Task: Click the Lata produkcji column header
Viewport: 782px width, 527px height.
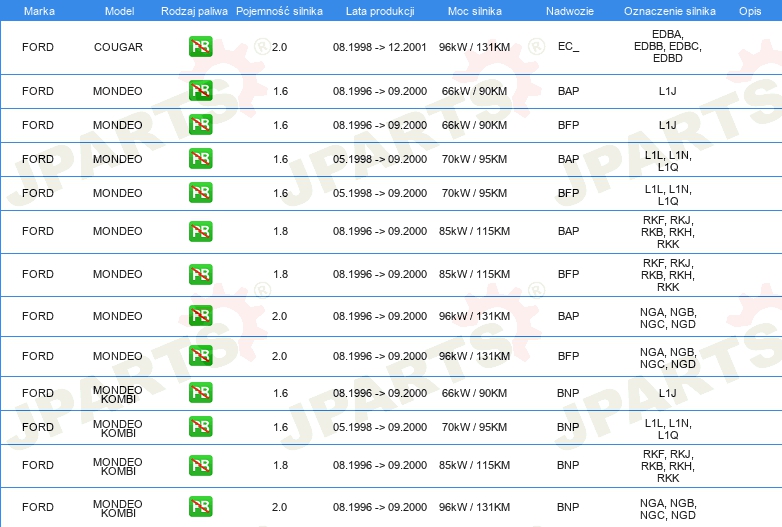Action: tap(379, 9)
